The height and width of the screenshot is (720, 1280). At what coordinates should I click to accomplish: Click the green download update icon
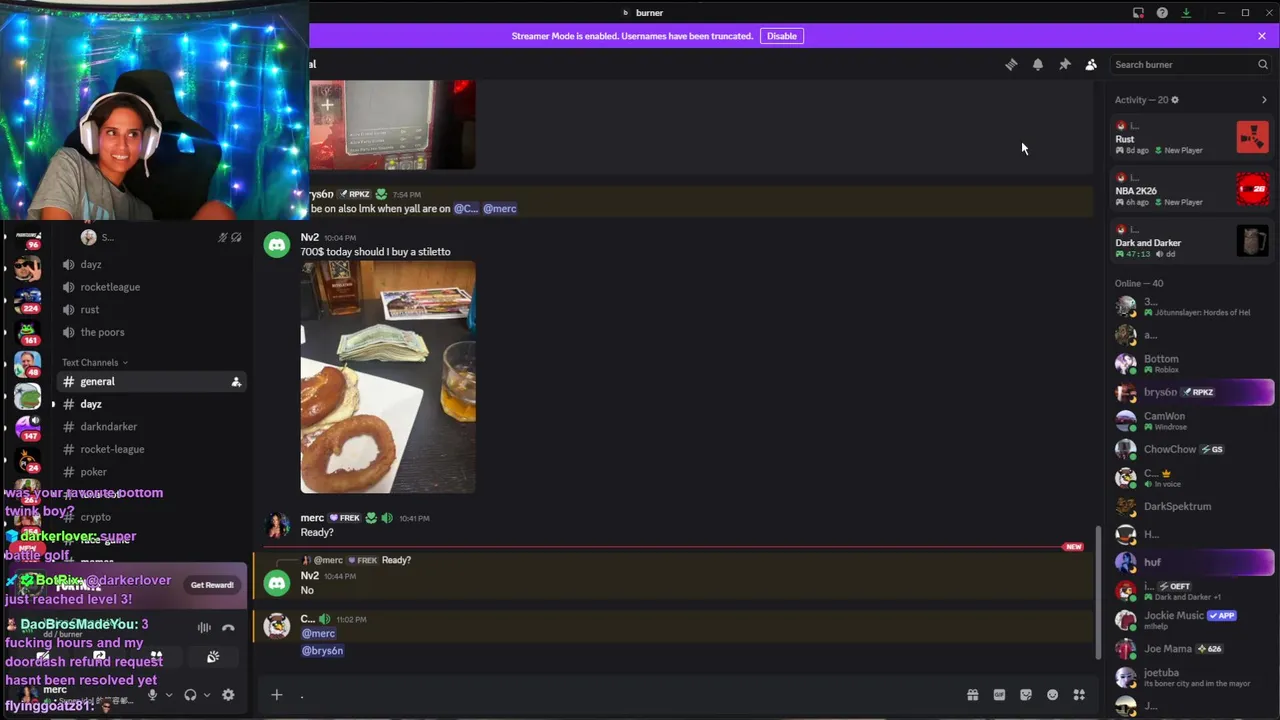[x=1186, y=13]
